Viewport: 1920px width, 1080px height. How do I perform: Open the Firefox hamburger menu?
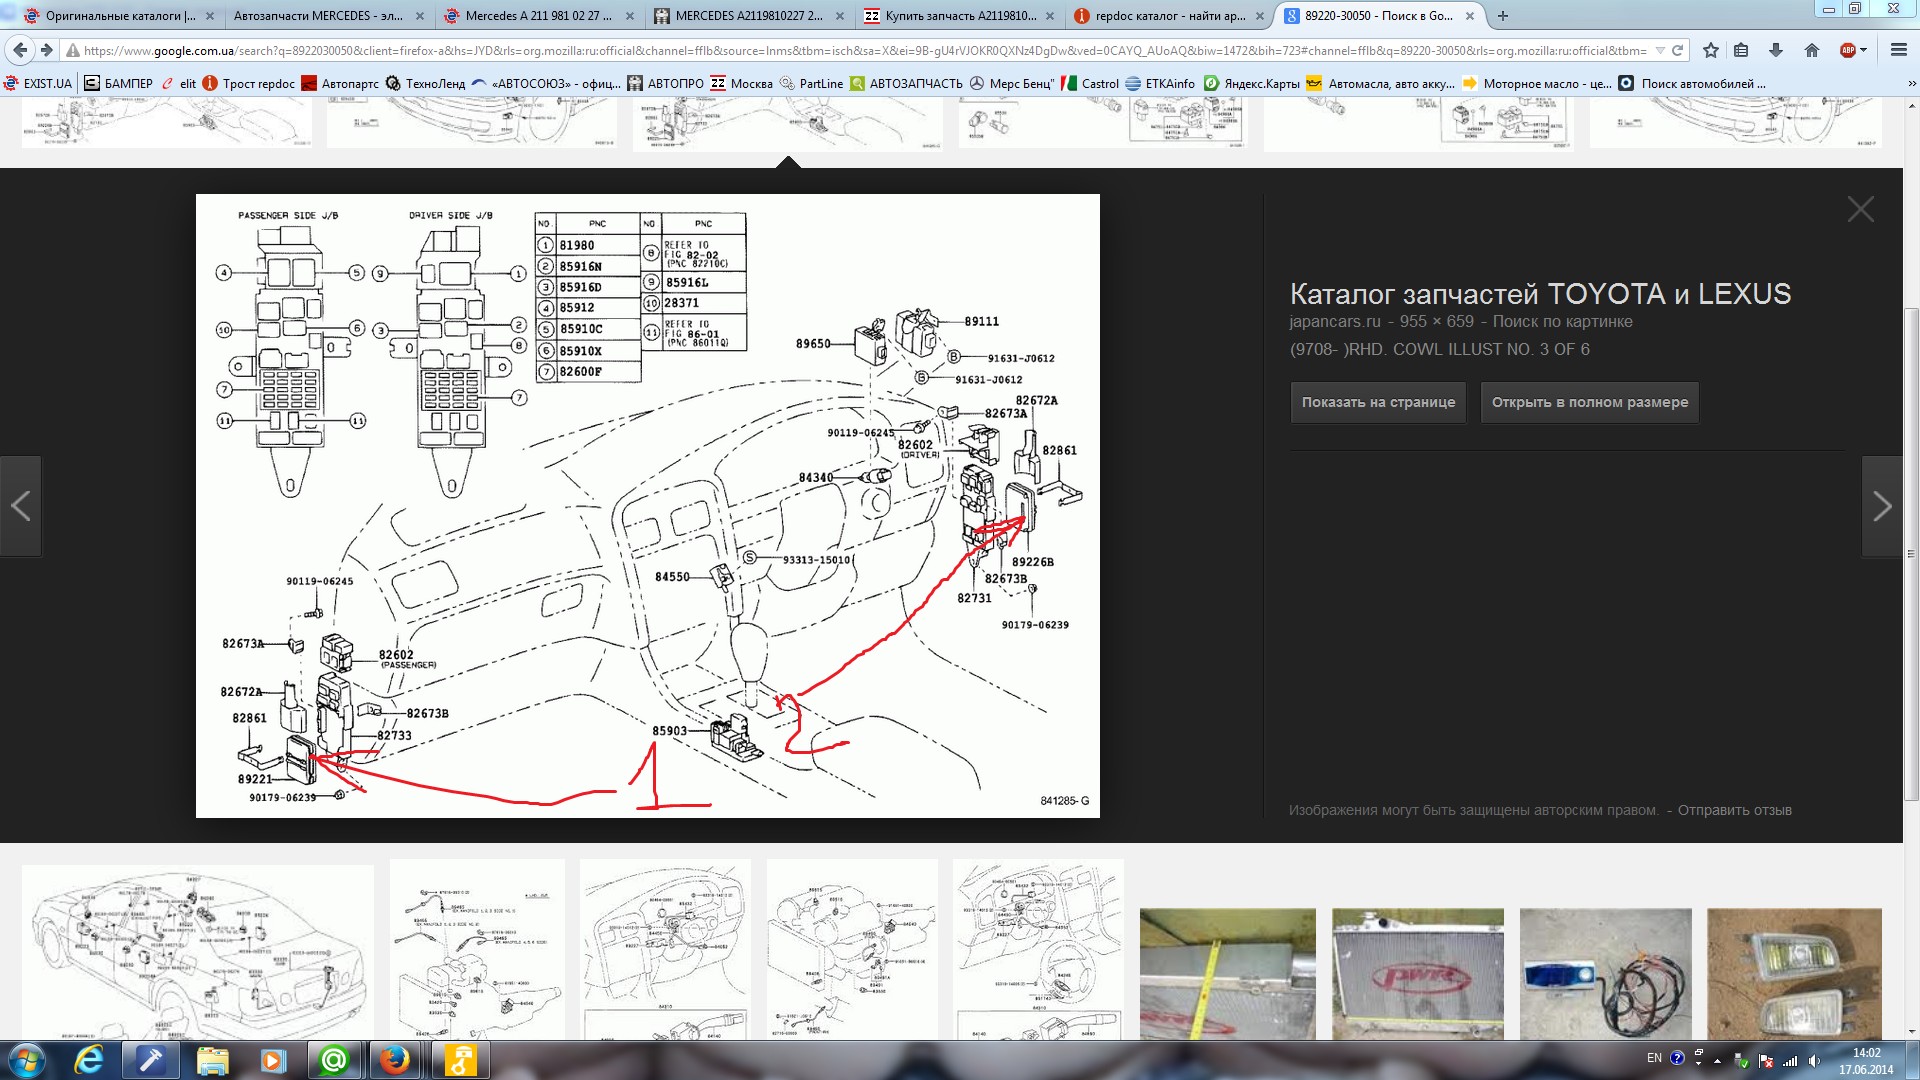coord(1898,50)
